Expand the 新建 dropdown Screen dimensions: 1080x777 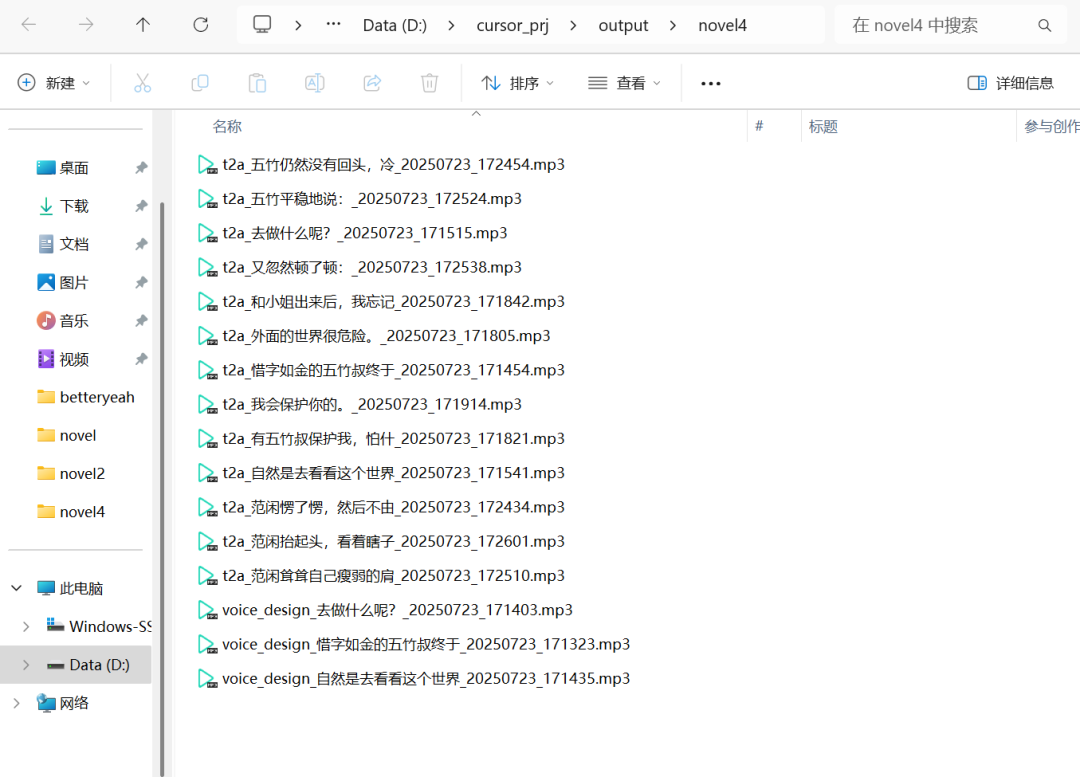point(55,83)
